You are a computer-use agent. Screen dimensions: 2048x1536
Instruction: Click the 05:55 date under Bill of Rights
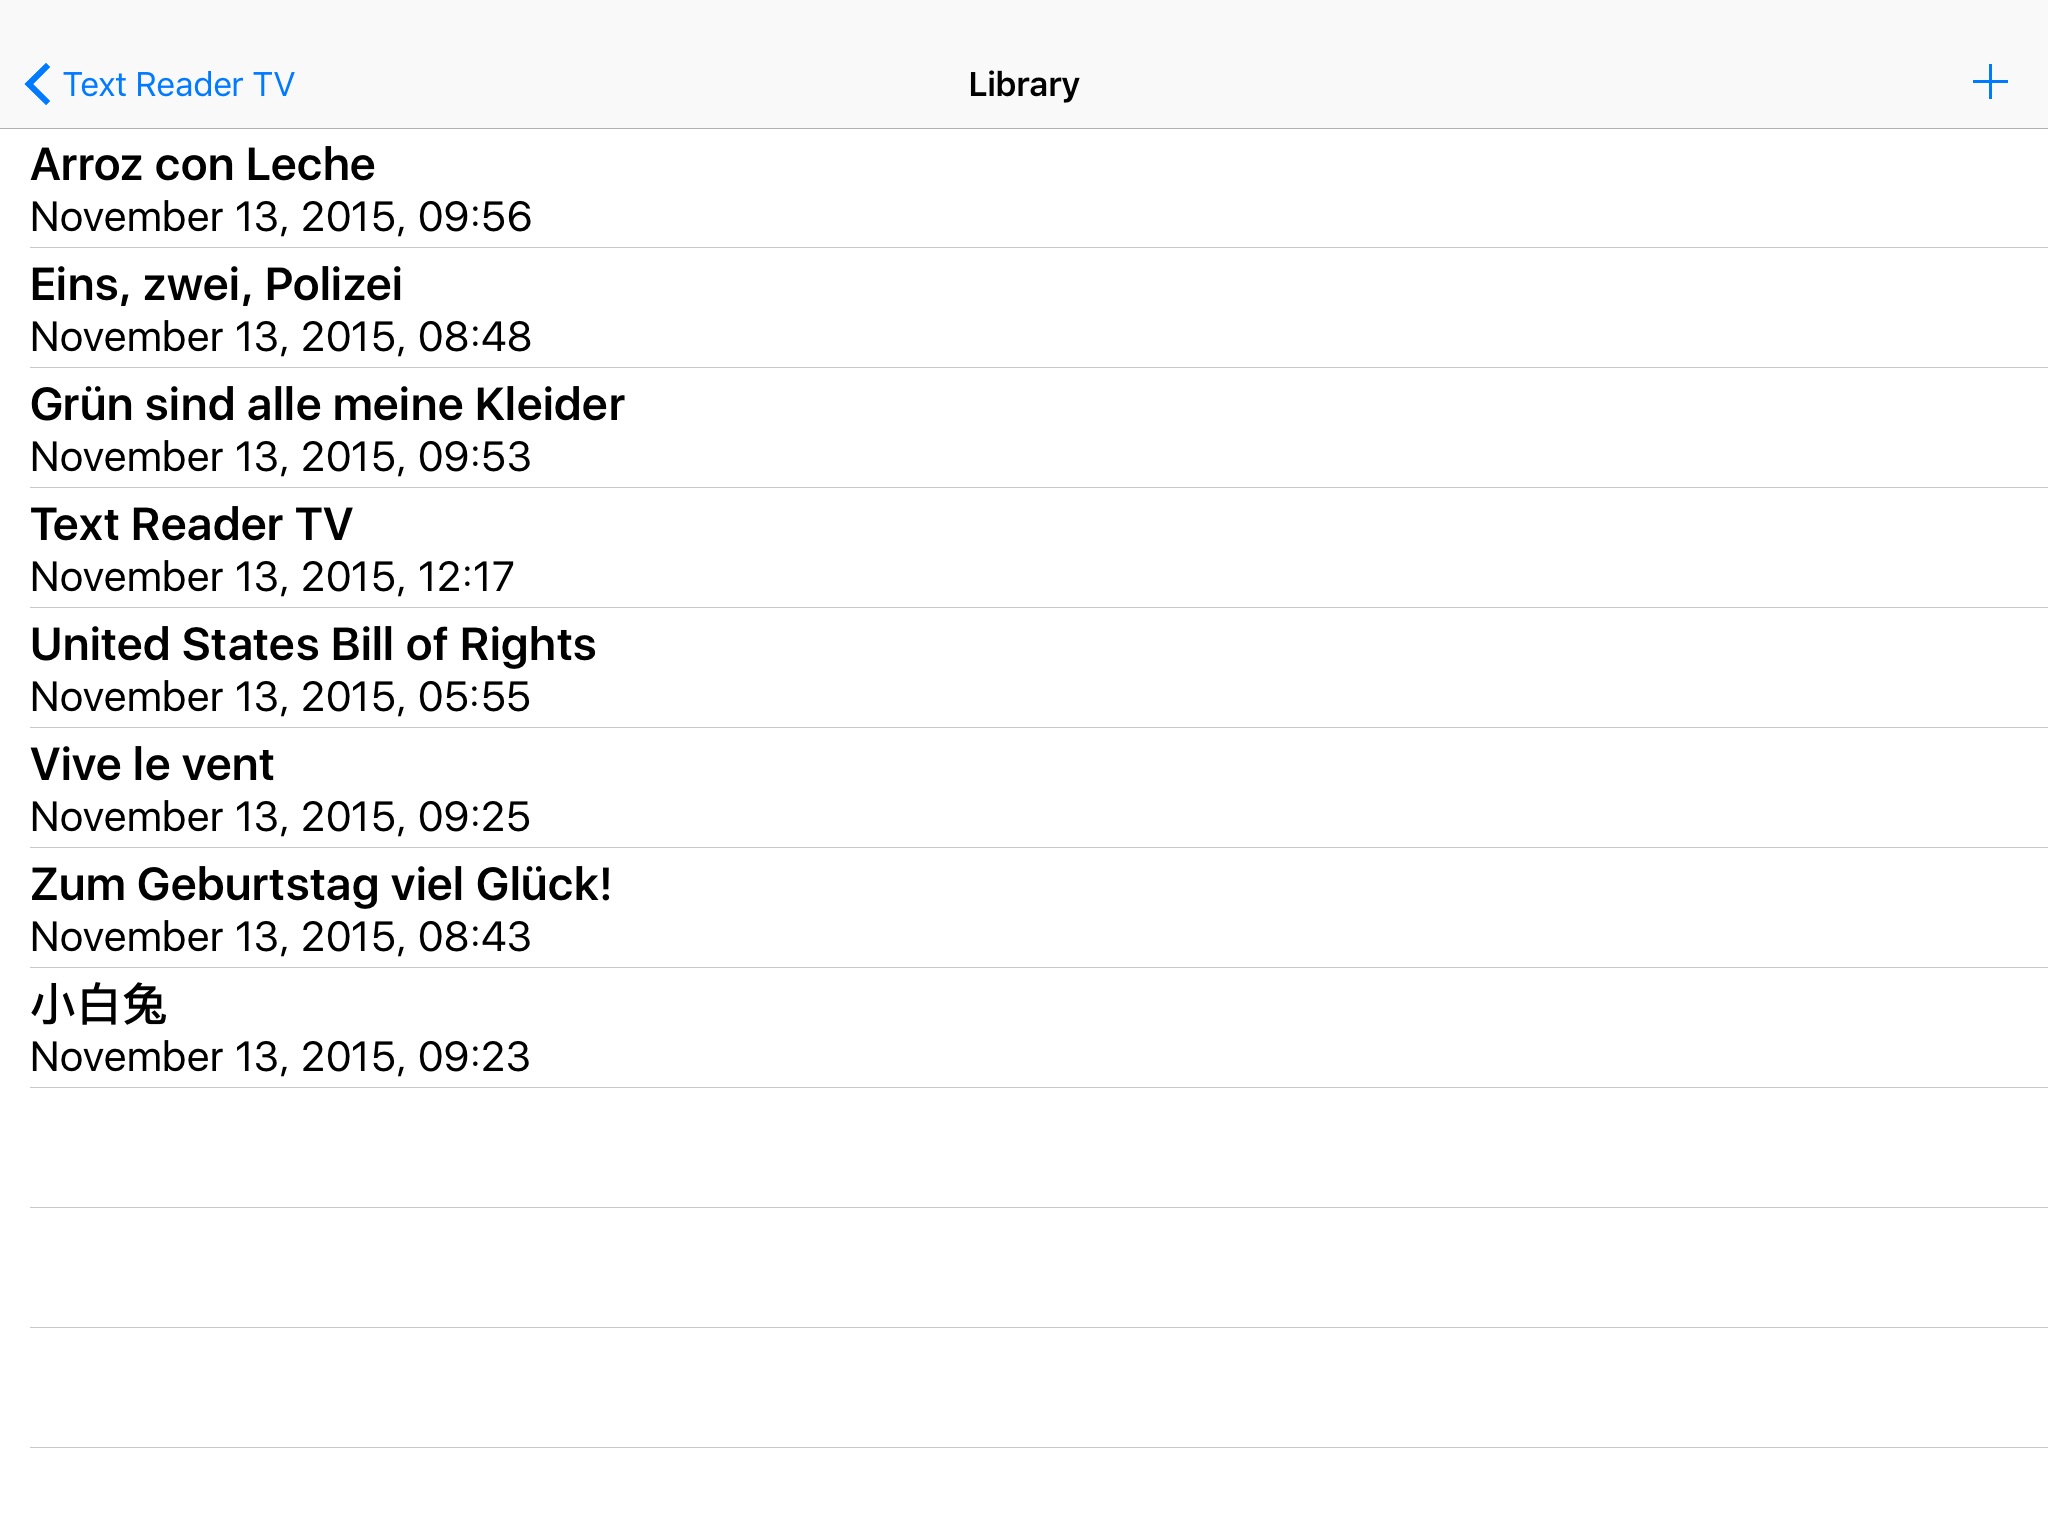point(280,697)
